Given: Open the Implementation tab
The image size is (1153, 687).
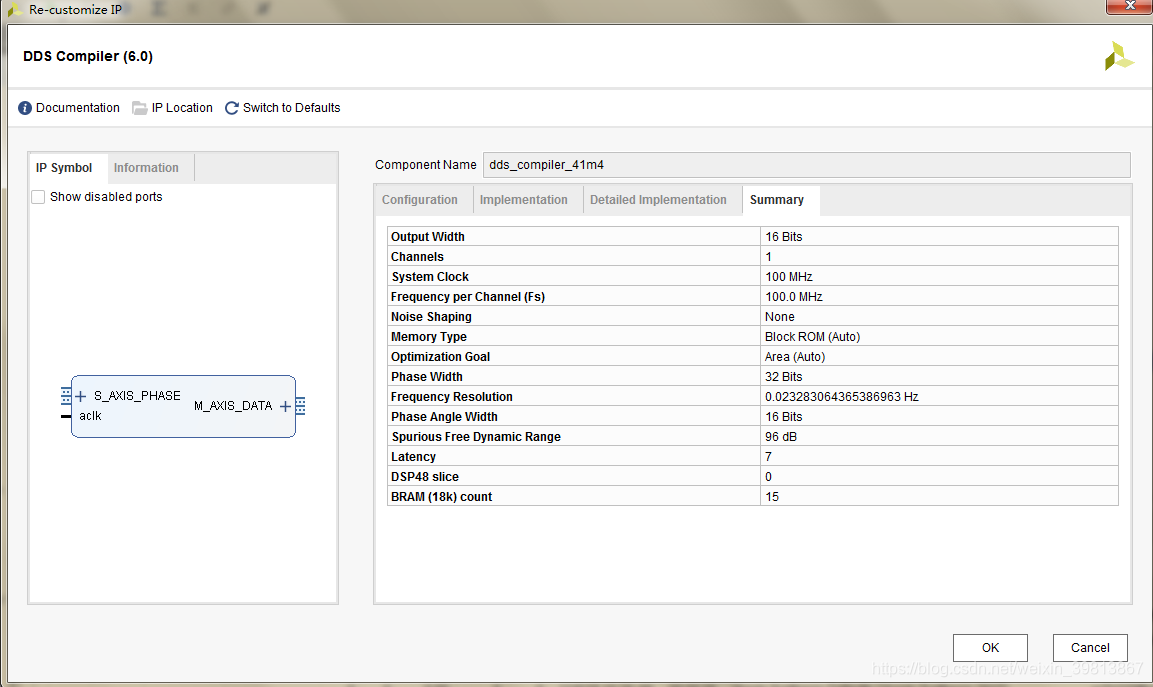Looking at the screenshot, I should pyautogui.click(x=524, y=200).
